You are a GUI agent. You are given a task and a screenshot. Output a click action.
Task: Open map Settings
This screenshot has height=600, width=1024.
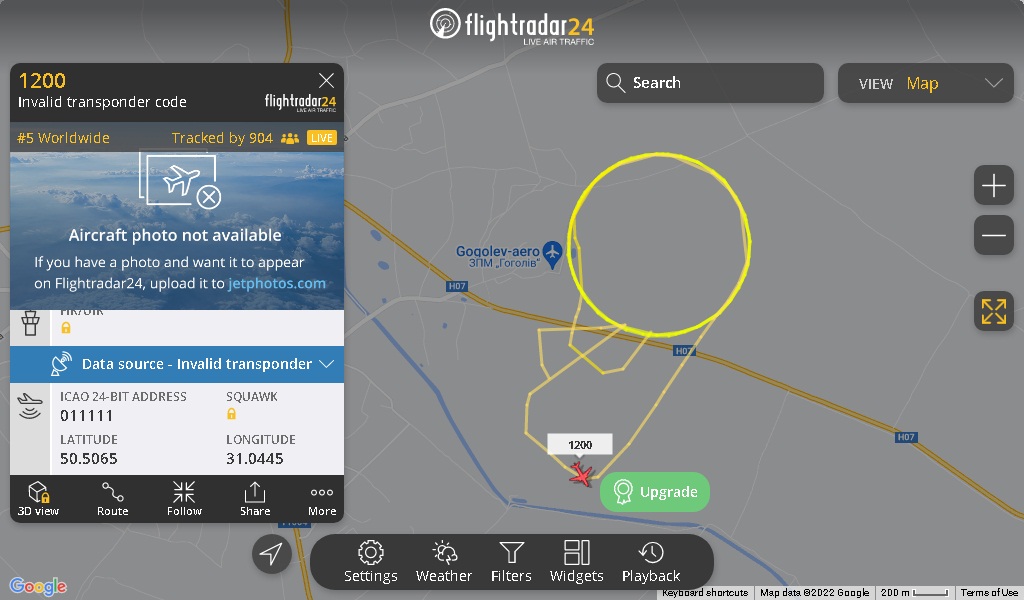click(x=370, y=561)
